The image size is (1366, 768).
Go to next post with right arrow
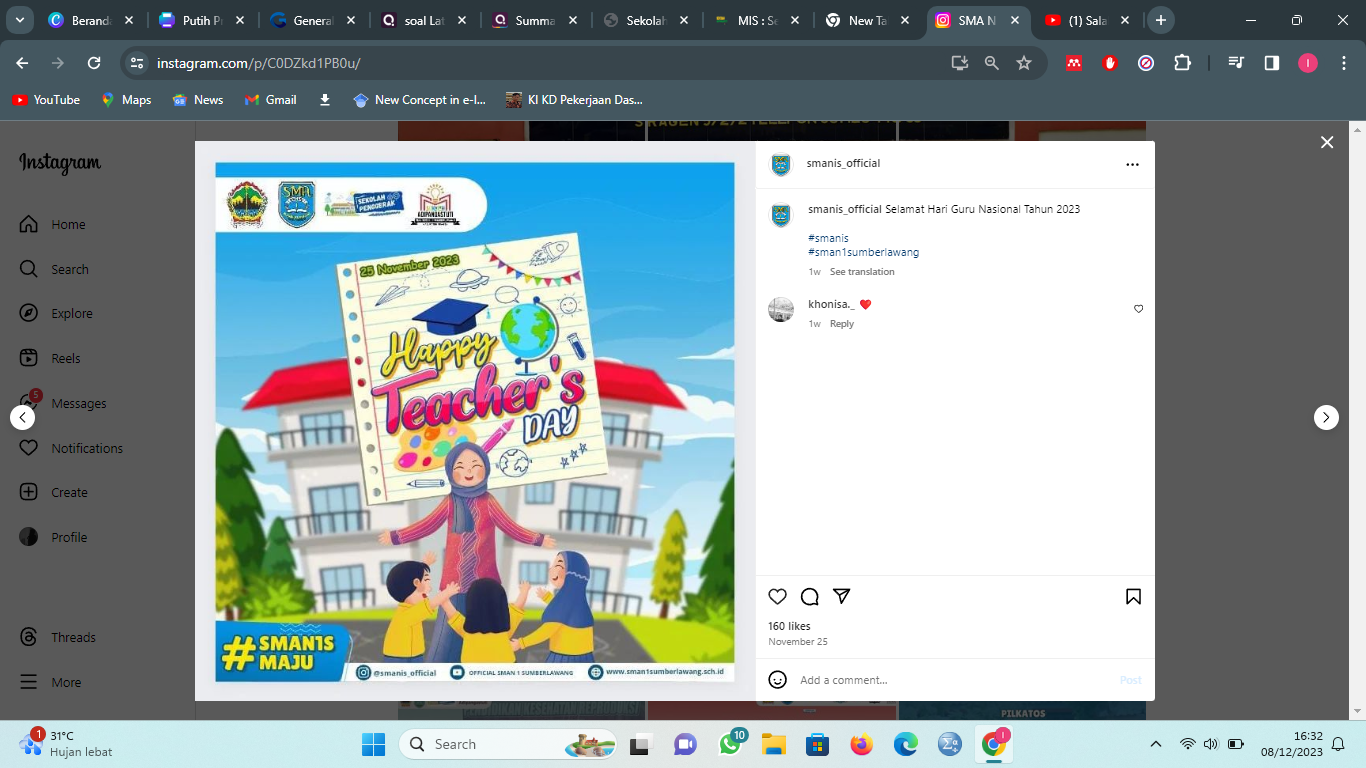1326,417
